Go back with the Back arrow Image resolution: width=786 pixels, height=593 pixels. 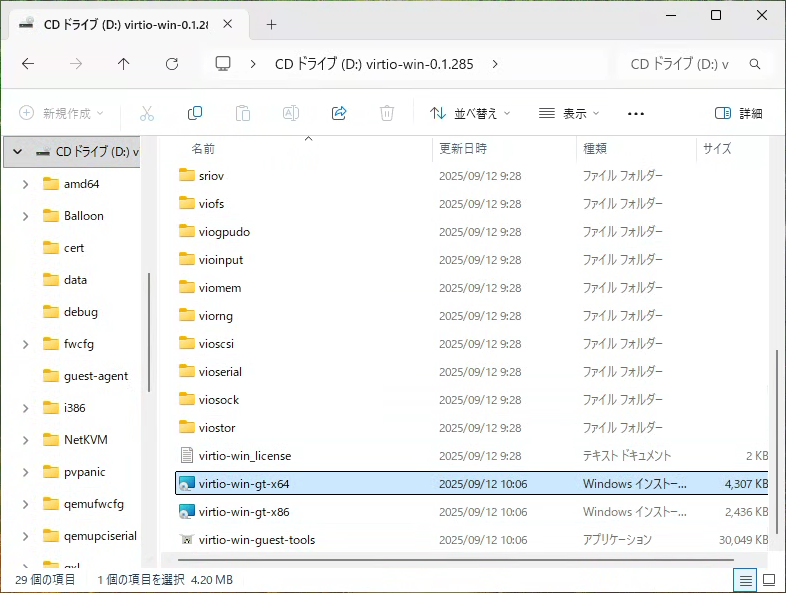pos(28,64)
